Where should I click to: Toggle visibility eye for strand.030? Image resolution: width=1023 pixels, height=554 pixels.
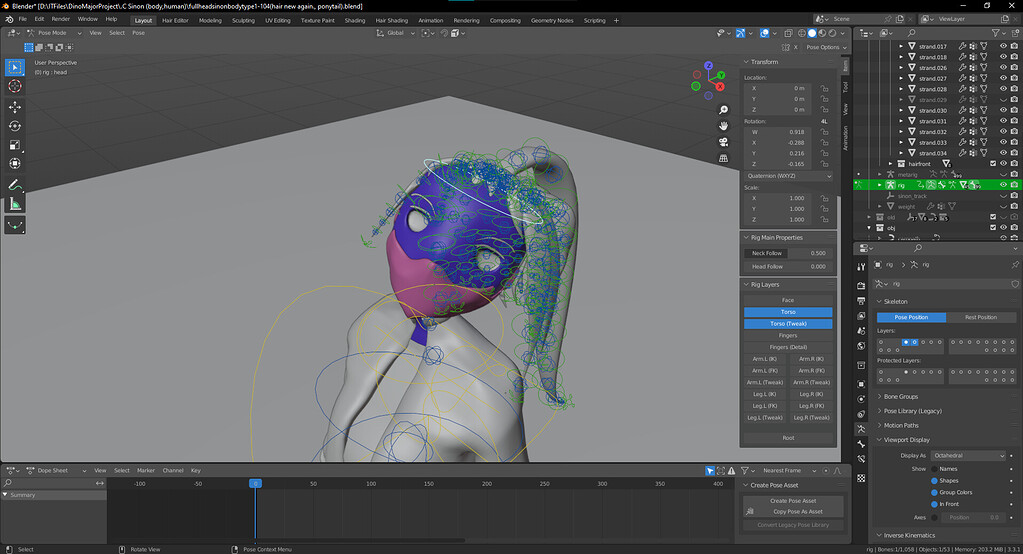coord(1003,110)
